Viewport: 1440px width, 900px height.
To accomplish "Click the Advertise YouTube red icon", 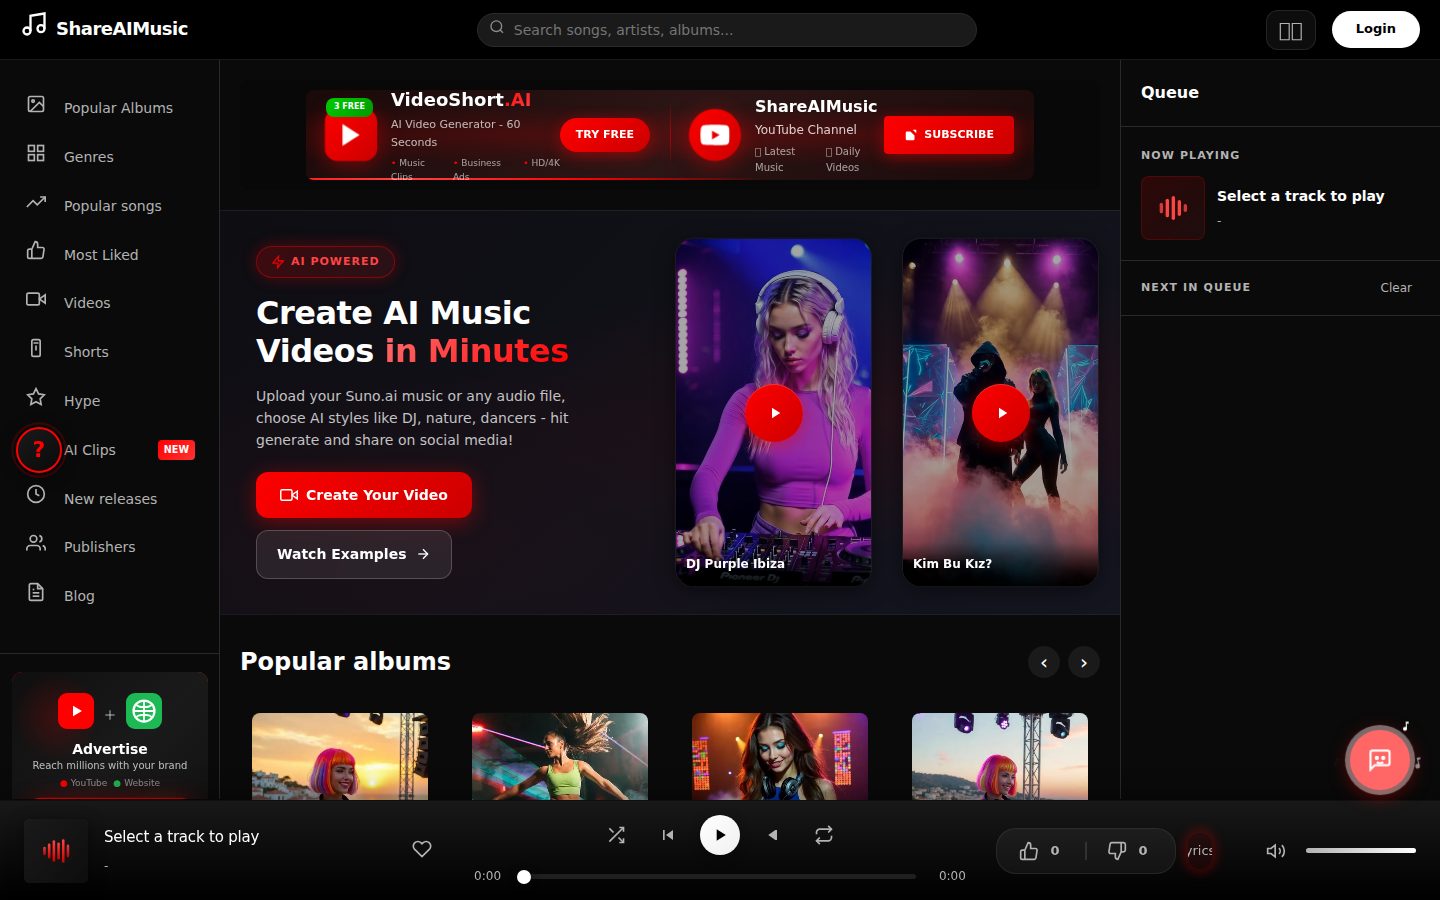I will [76, 711].
